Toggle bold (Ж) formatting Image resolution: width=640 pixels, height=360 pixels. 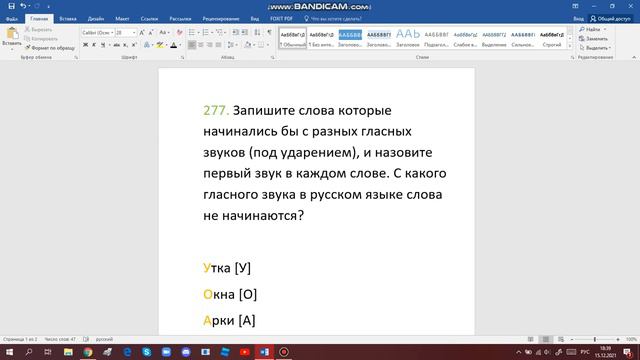(85, 45)
